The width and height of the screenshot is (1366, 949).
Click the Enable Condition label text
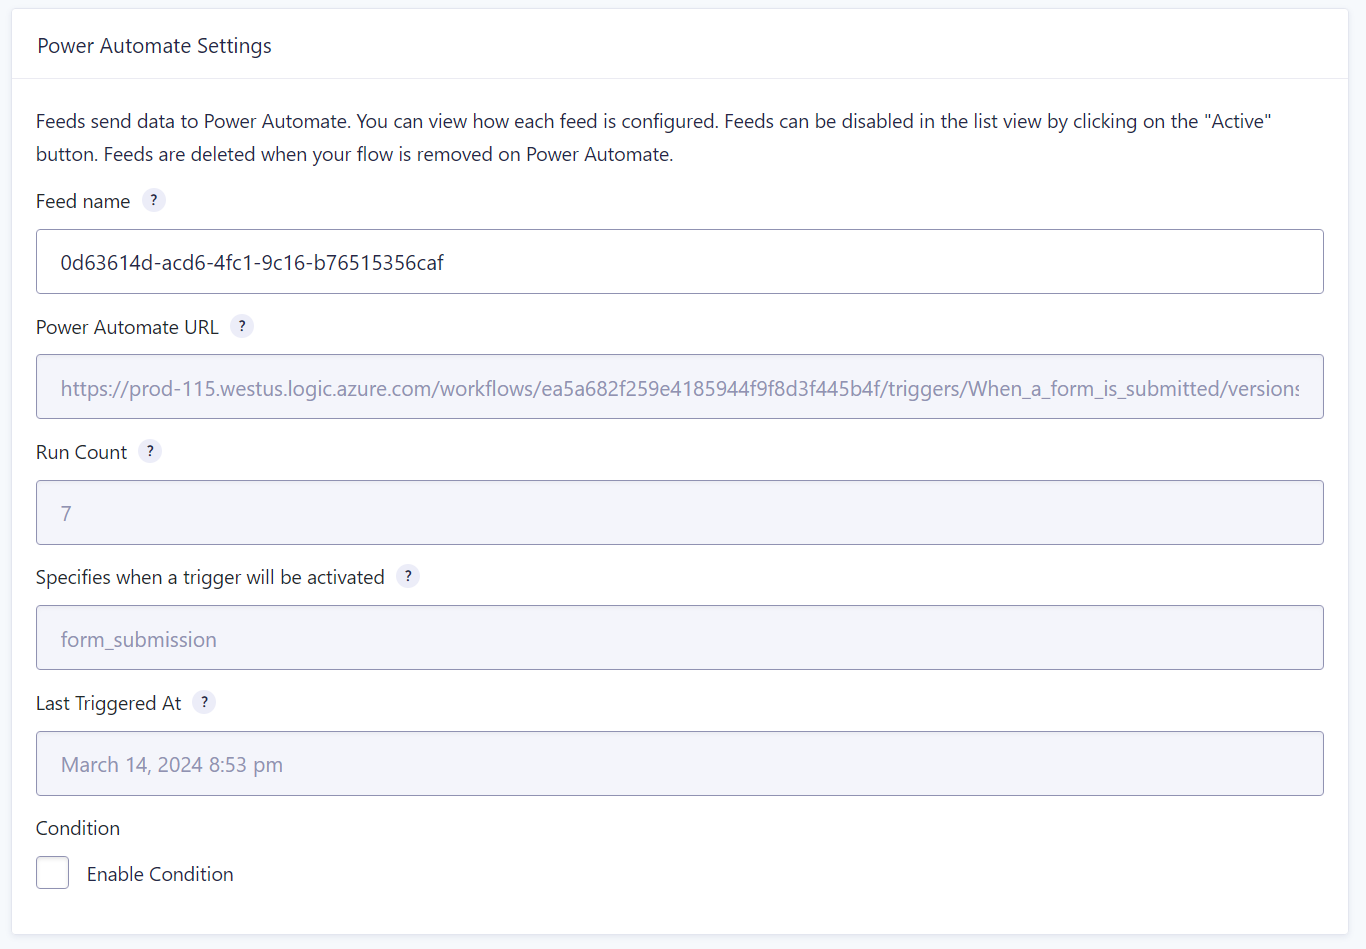point(160,874)
